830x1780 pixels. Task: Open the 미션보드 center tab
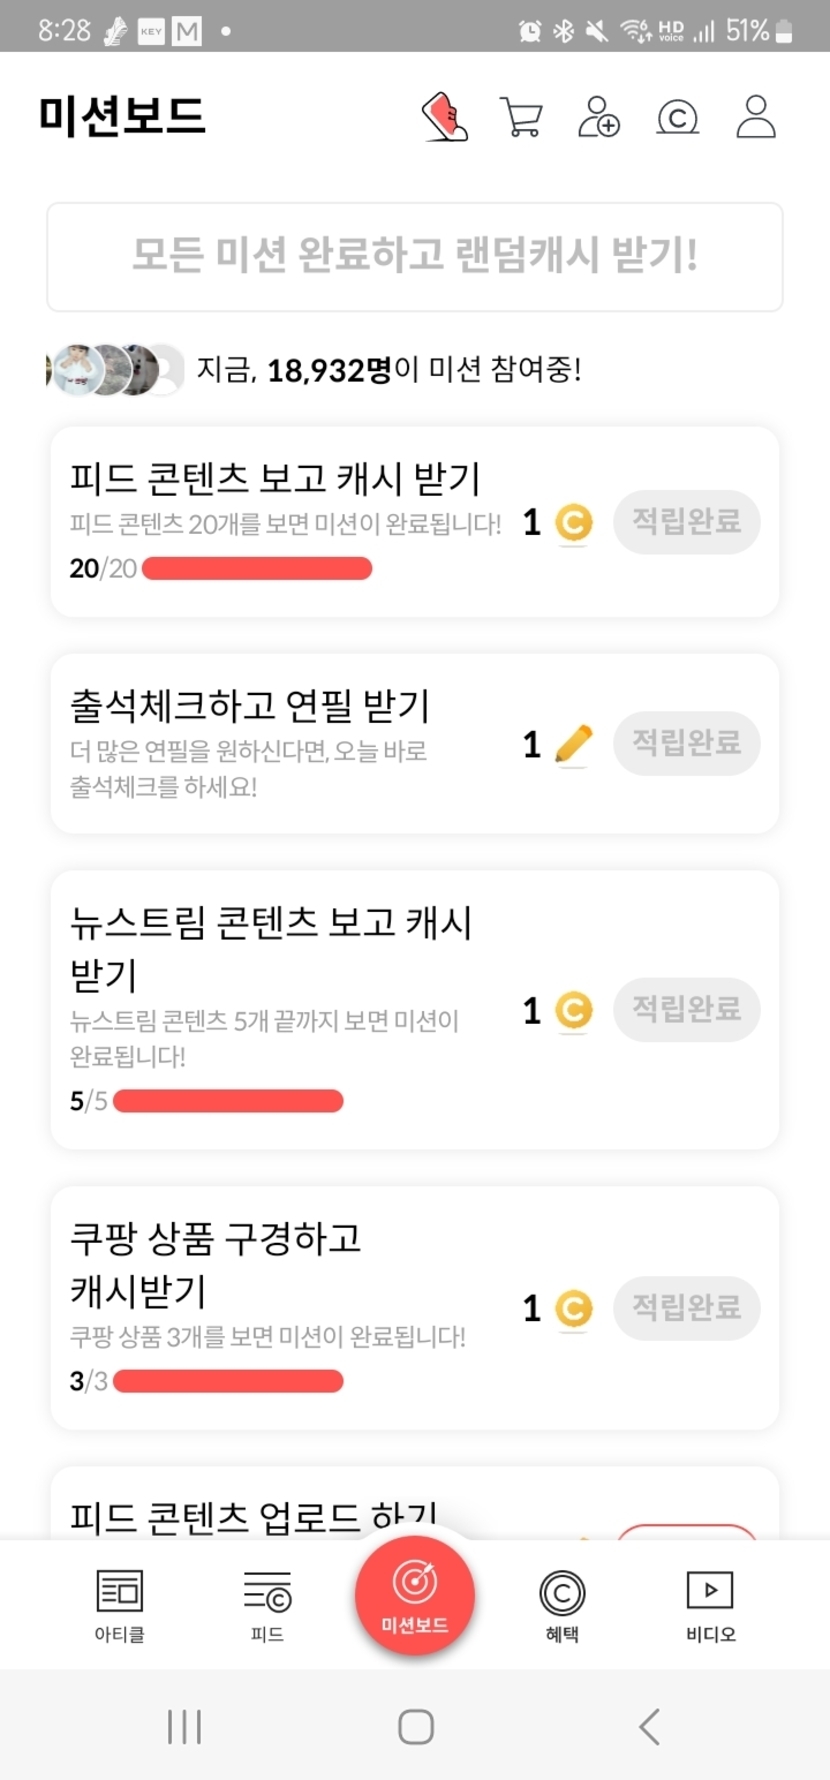point(414,1596)
